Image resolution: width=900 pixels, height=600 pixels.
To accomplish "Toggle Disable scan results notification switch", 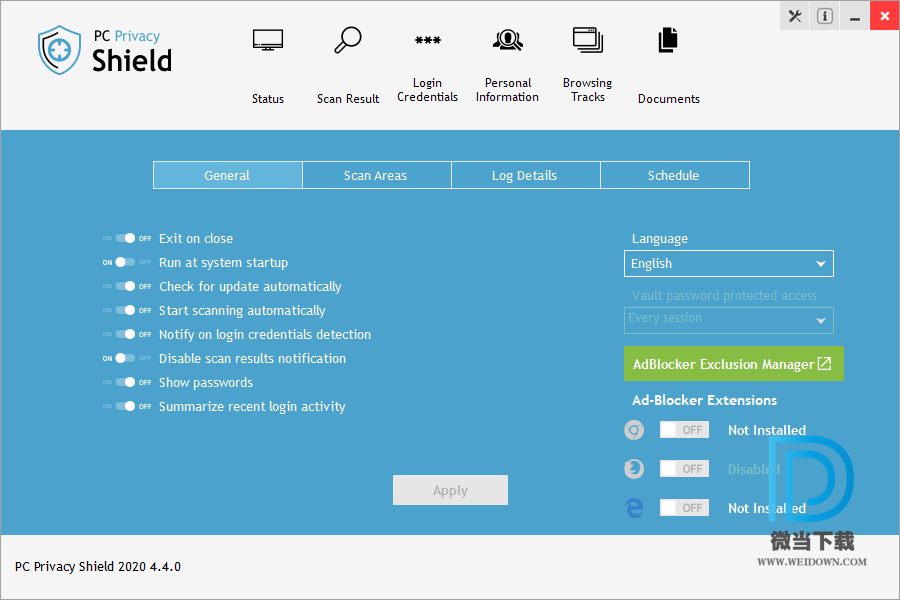I will click(x=126, y=358).
